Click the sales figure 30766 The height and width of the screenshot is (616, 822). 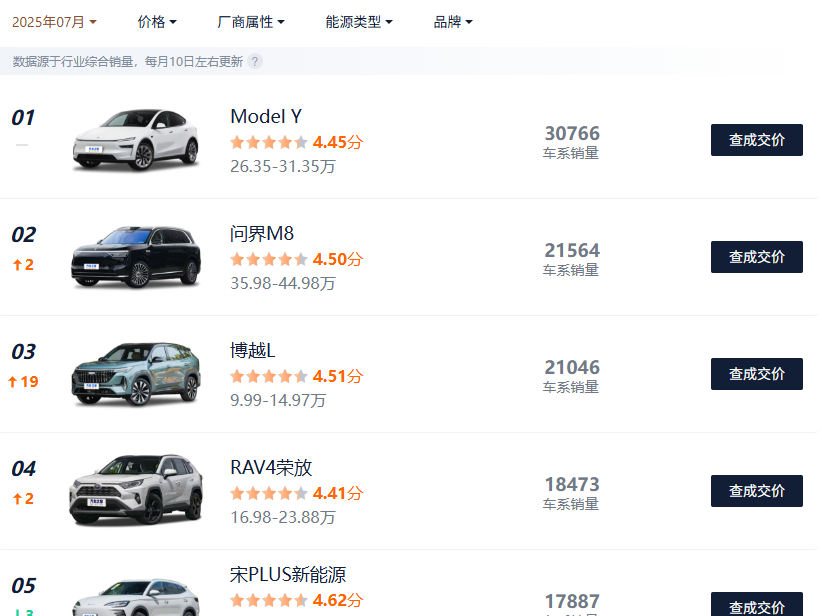(x=572, y=133)
